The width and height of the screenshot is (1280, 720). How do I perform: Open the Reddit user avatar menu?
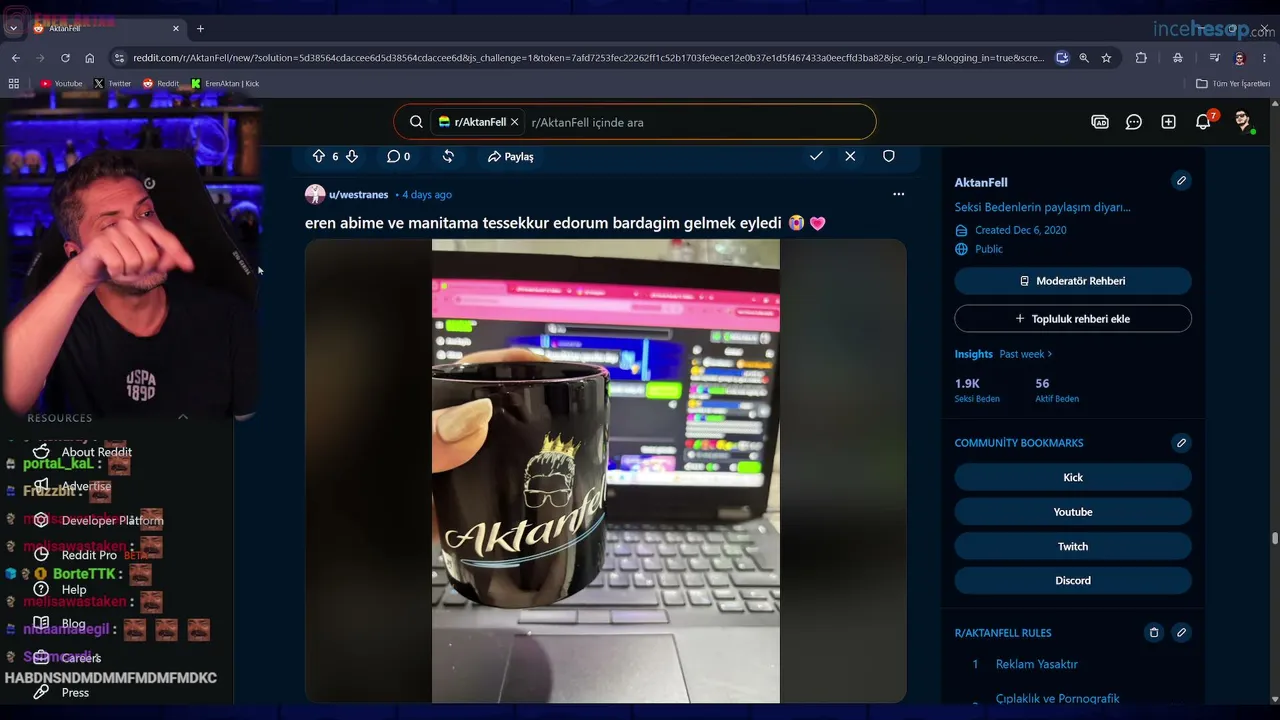tap(1243, 122)
